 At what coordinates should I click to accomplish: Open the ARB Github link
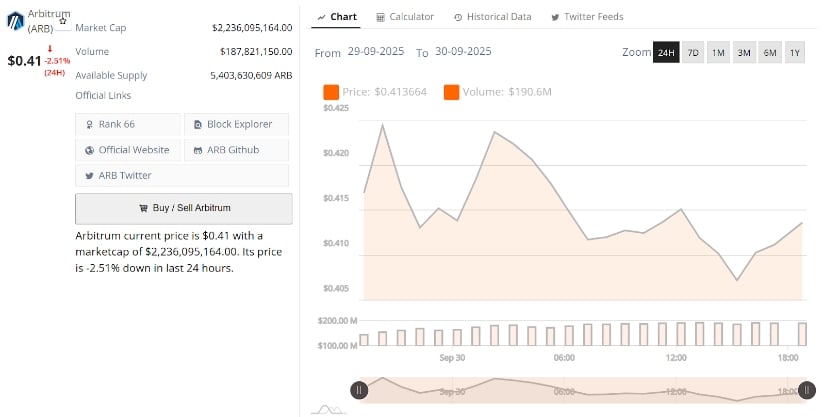[x=237, y=150]
